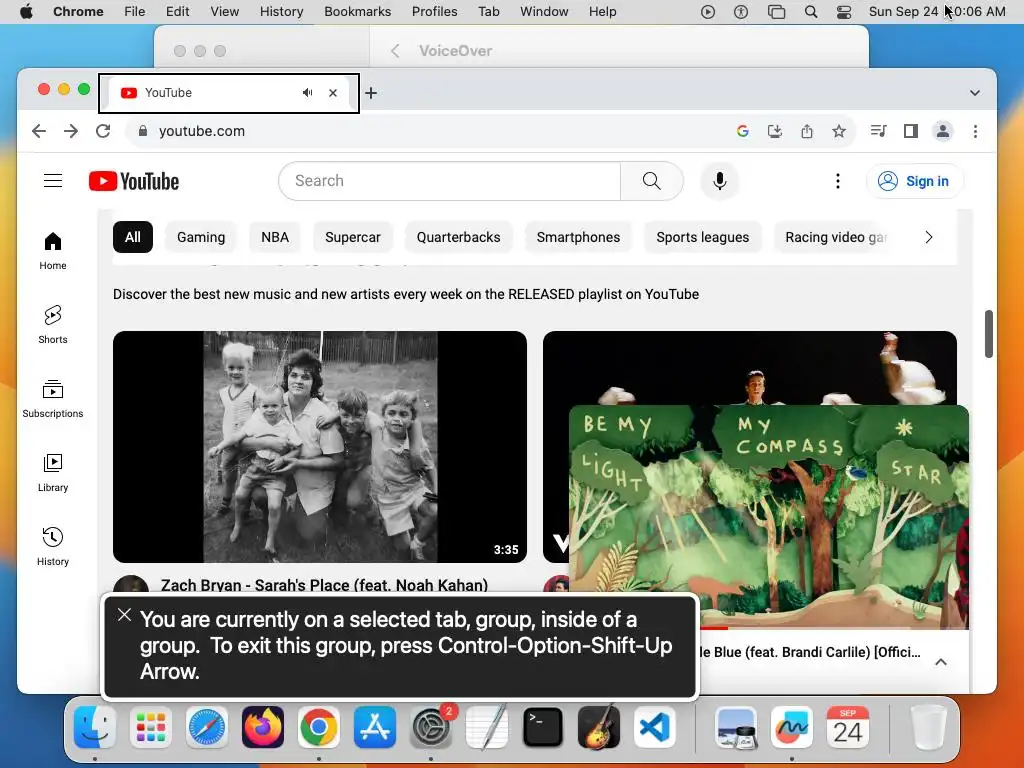1024x768 pixels.
Task: Click the Google icon in the address bar
Action: coord(743,131)
